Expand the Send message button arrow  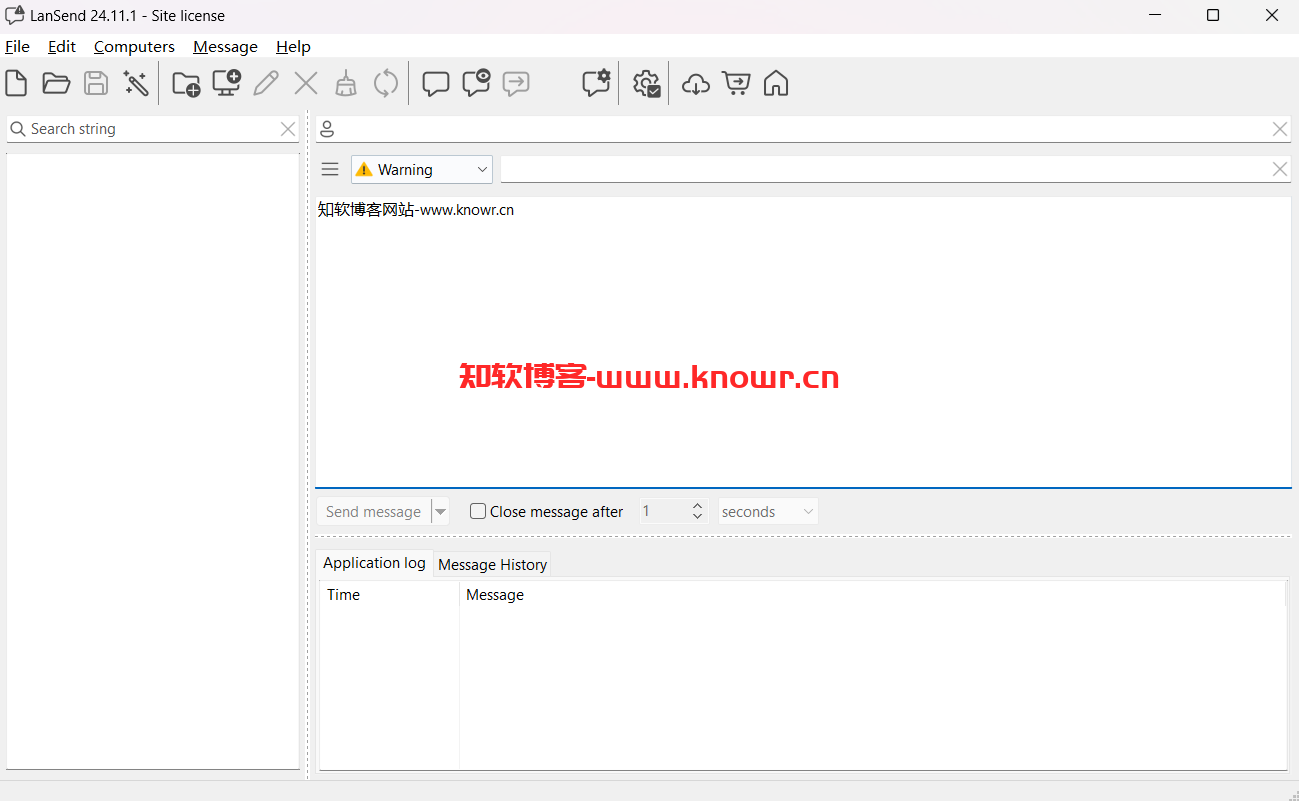[441, 511]
